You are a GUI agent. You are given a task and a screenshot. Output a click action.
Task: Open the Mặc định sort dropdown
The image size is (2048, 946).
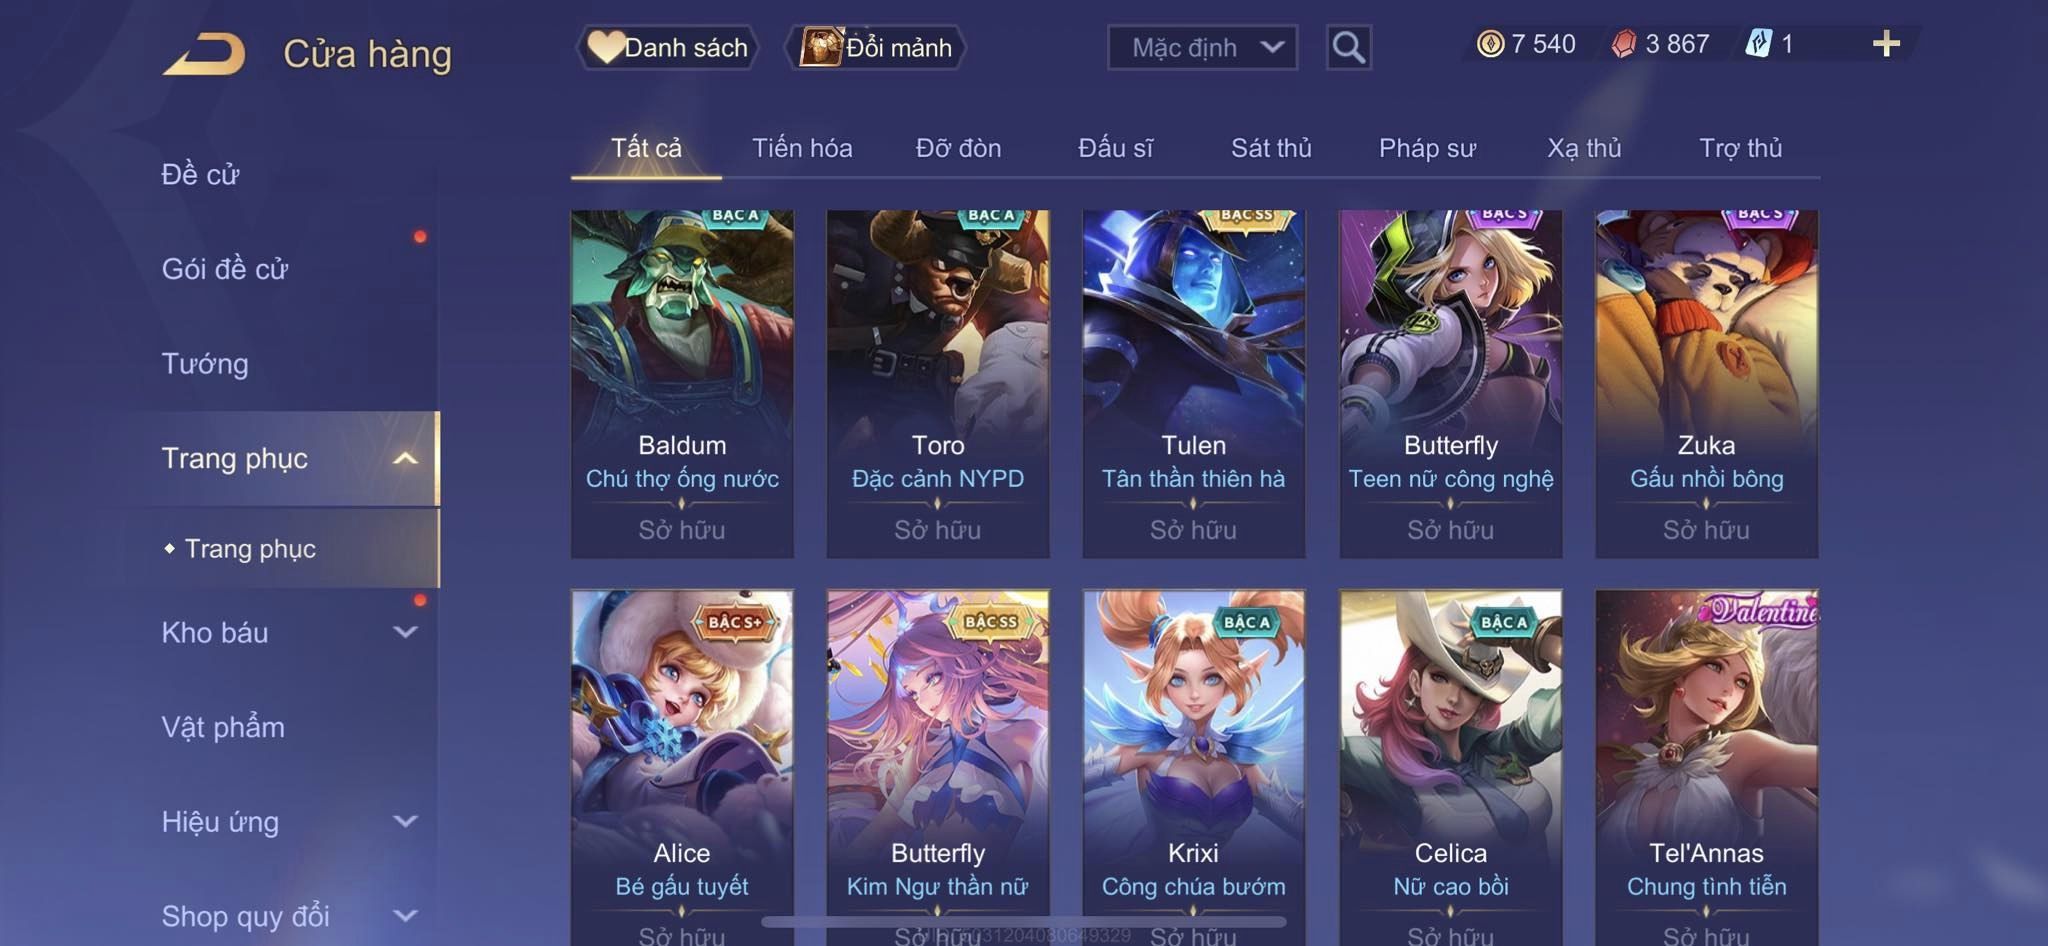[x=1202, y=47]
